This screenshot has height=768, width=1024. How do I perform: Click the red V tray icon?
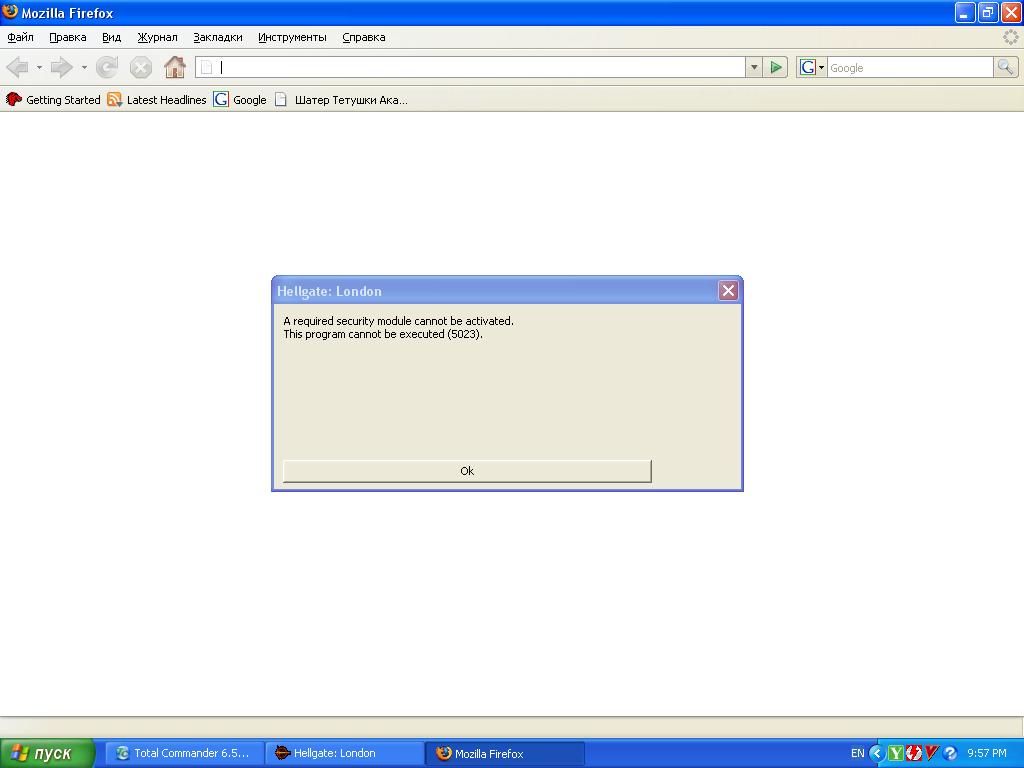(x=931, y=753)
